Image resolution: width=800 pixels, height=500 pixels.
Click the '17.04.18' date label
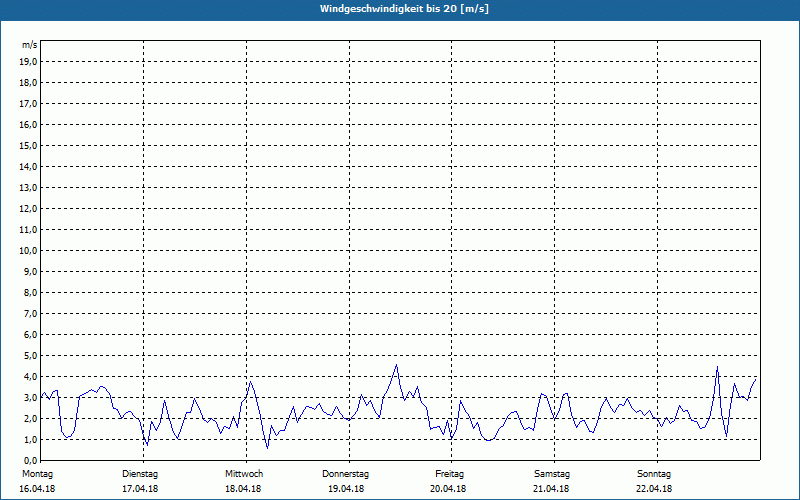click(x=140, y=489)
